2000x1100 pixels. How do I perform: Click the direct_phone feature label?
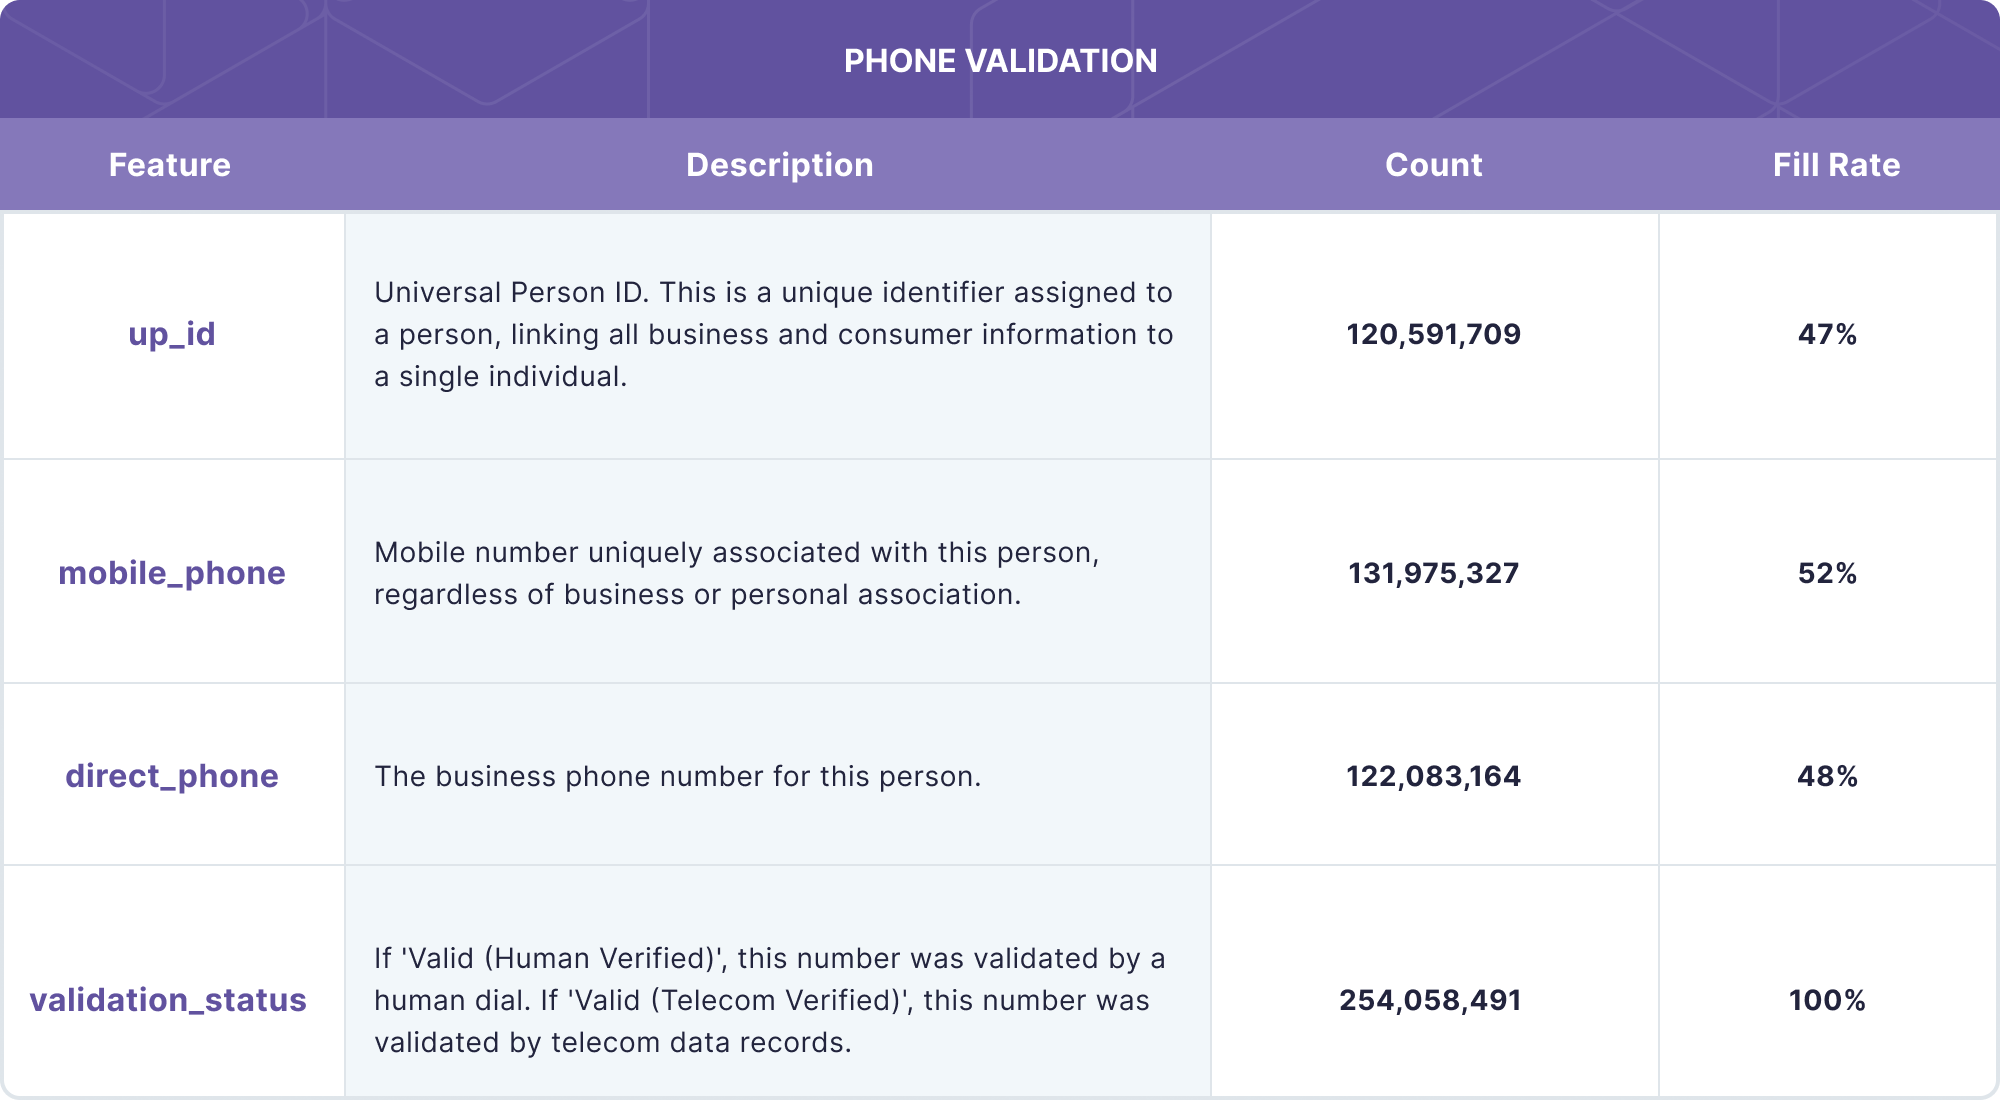(171, 774)
